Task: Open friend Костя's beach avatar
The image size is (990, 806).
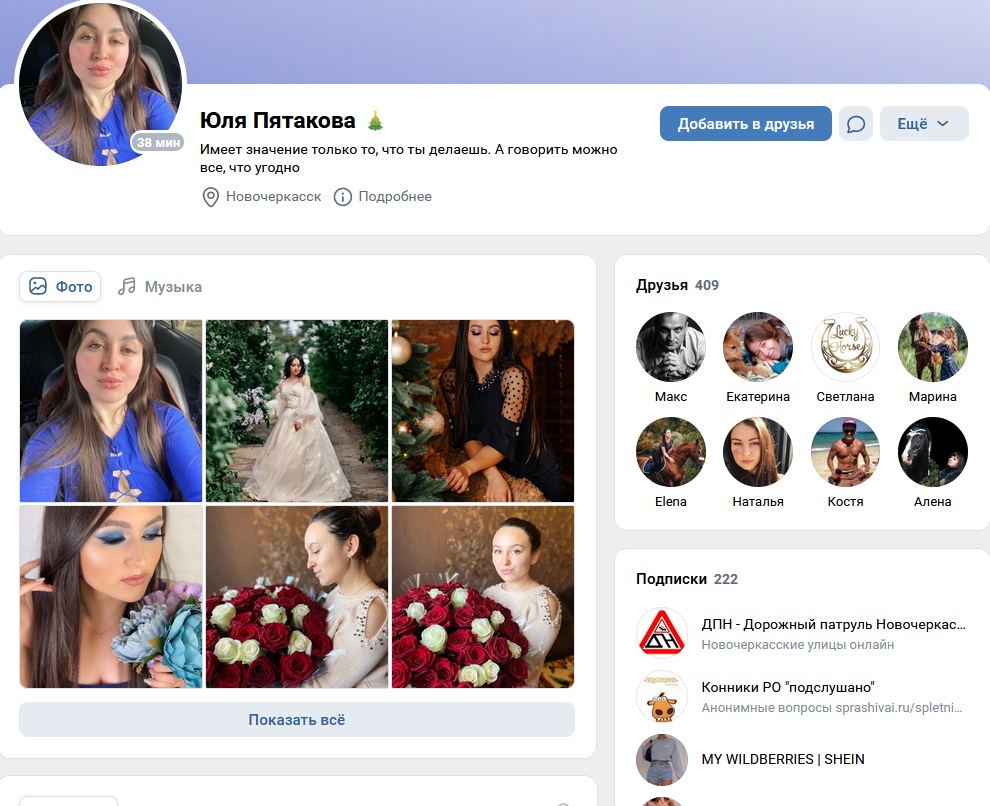Action: pyautogui.click(x=845, y=451)
